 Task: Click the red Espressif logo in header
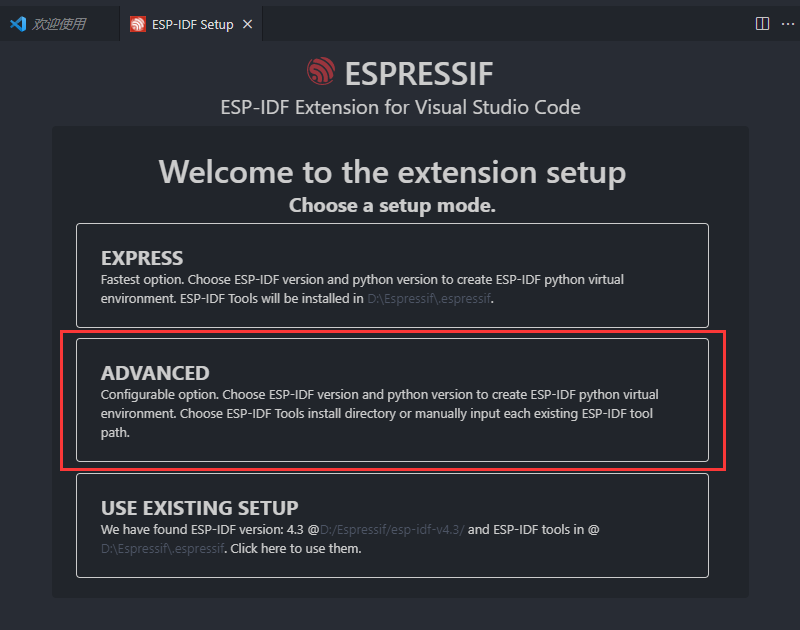pos(321,71)
